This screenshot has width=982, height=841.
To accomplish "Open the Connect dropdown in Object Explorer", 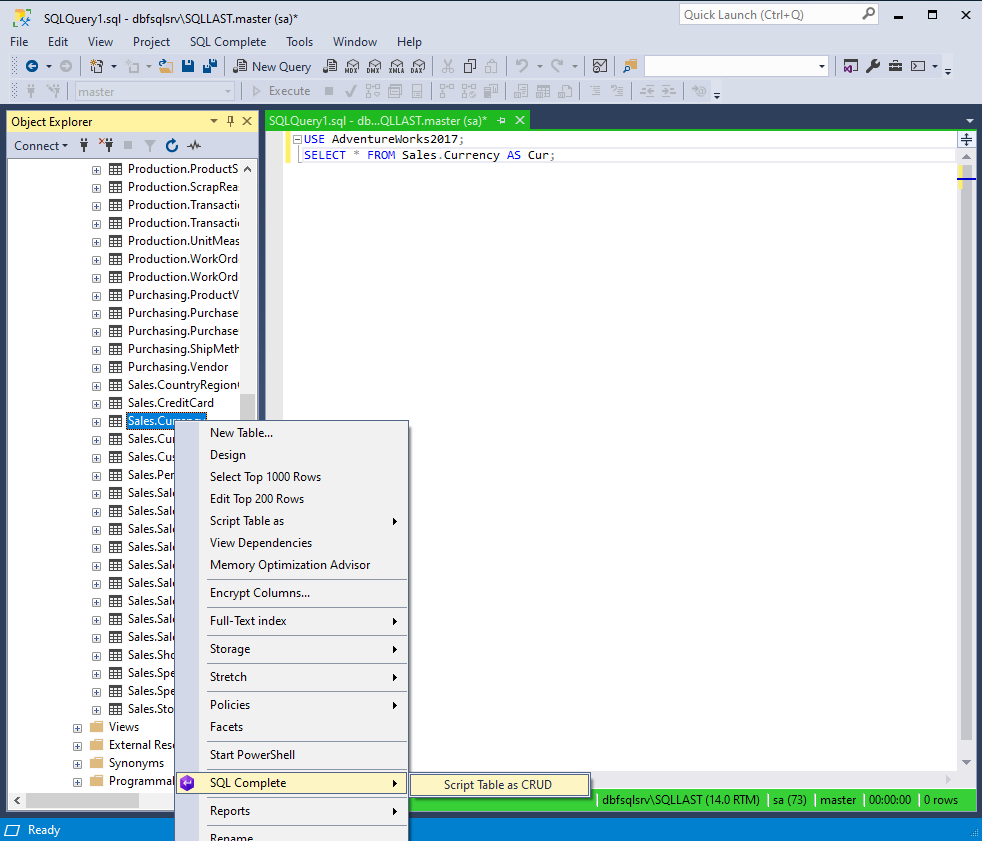I will 41,145.
